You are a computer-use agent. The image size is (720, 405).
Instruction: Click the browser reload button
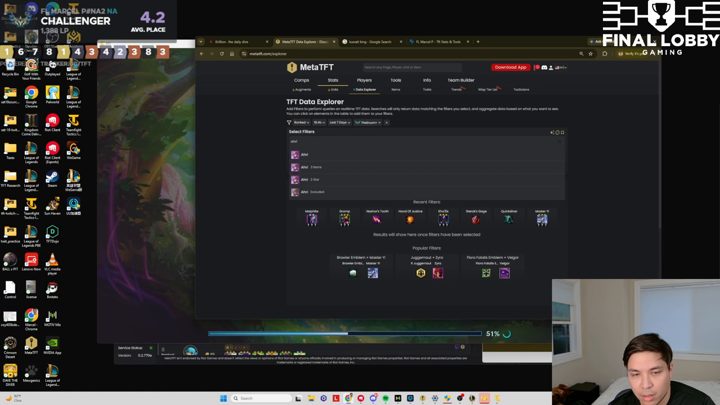pos(222,54)
